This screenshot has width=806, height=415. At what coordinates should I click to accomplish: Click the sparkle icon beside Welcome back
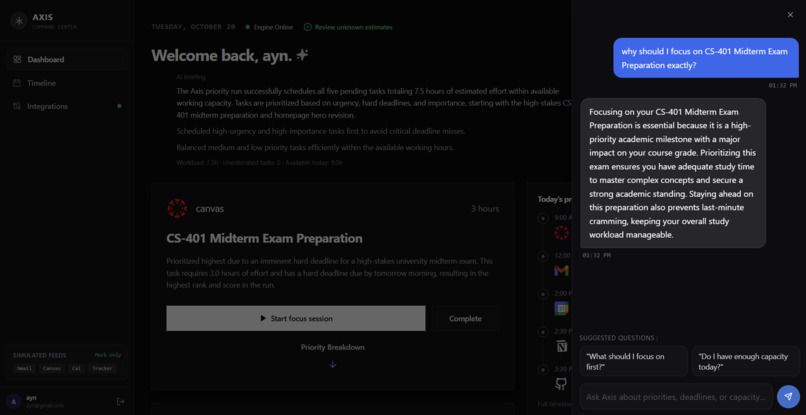(x=303, y=55)
